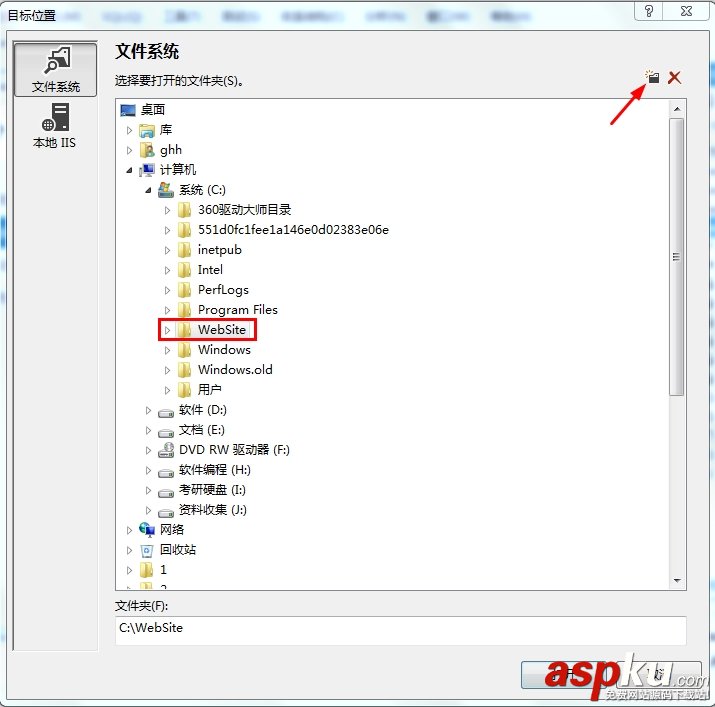
Task: Click the help question mark button
Action: (x=648, y=11)
